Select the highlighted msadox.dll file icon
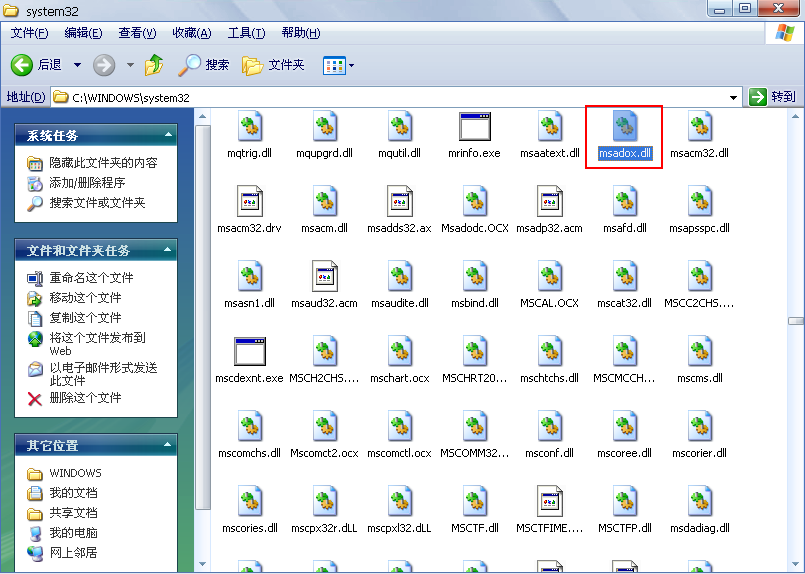This screenshot has height=574, width=805. [x=624, y=126]
